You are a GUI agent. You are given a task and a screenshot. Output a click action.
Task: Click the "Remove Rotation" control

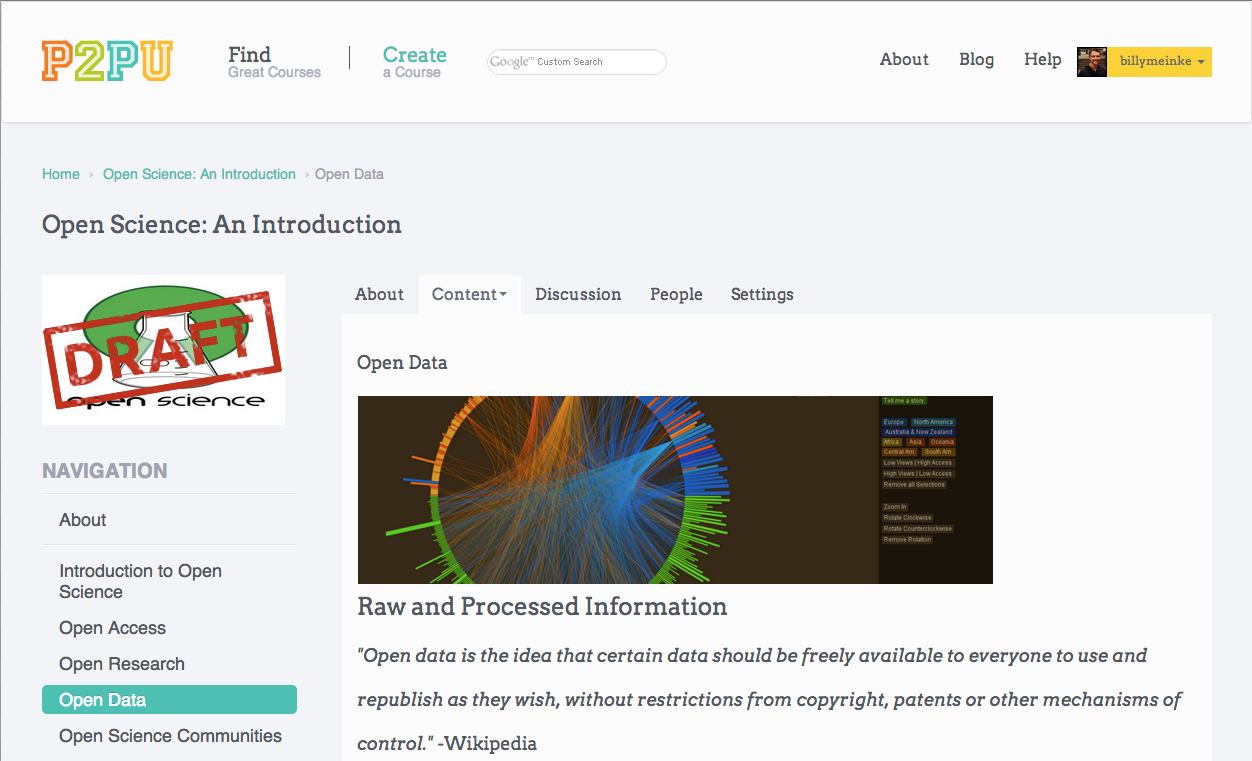[x=908, y=539]
